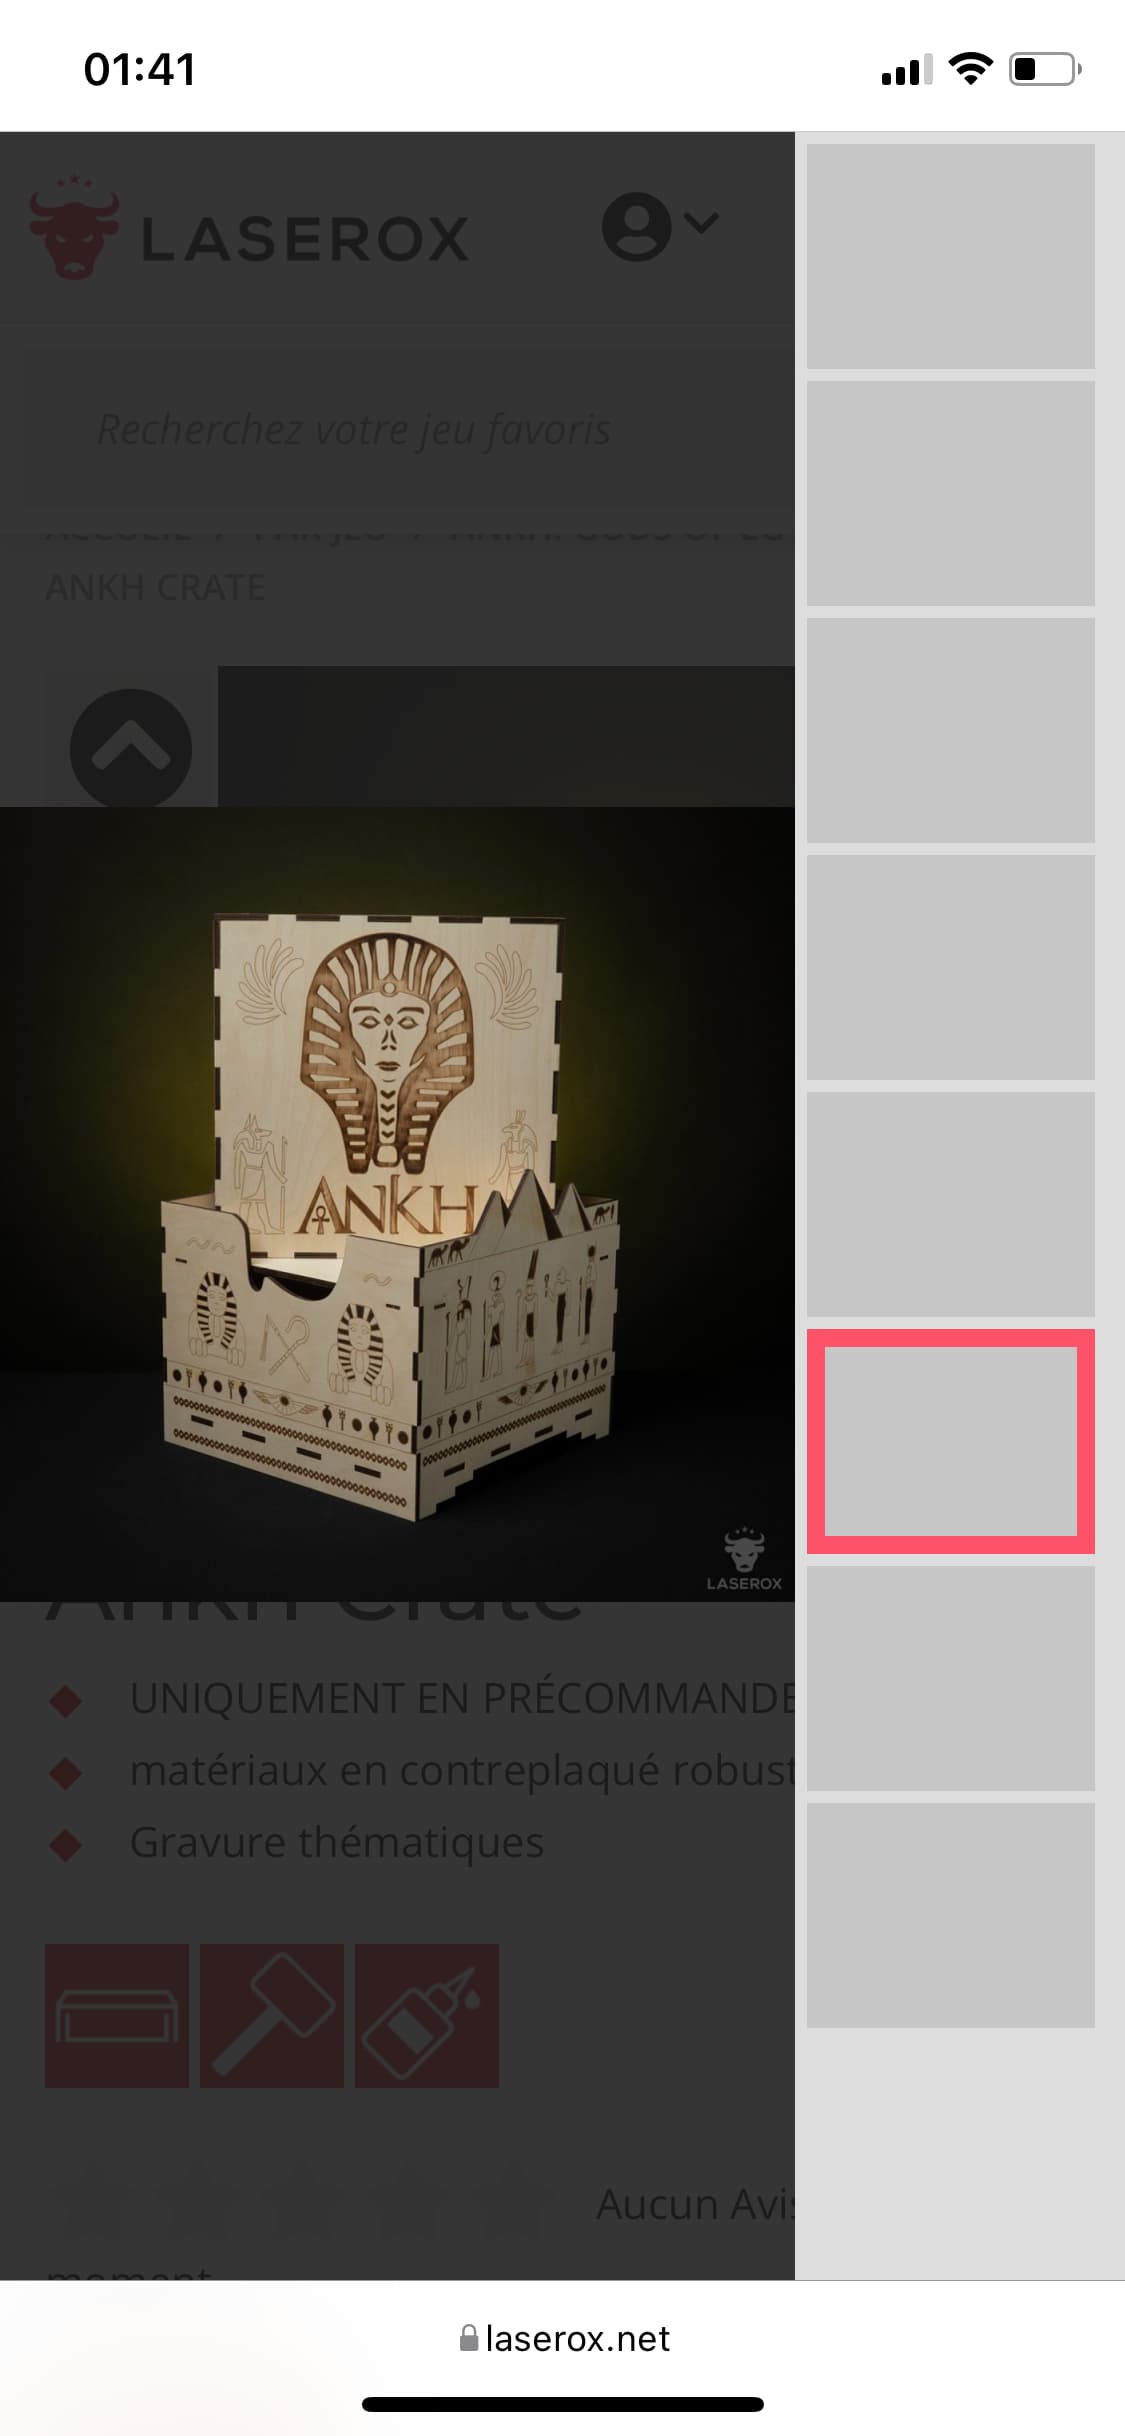
Task: Tap the red-bordered selected thumbnail
Action: click(x=951, y=1441)
